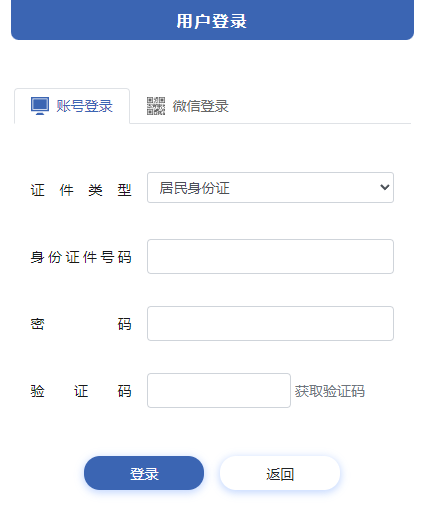
Task: Click the 获取验证码 link
Action: click(x=330, y=391)
